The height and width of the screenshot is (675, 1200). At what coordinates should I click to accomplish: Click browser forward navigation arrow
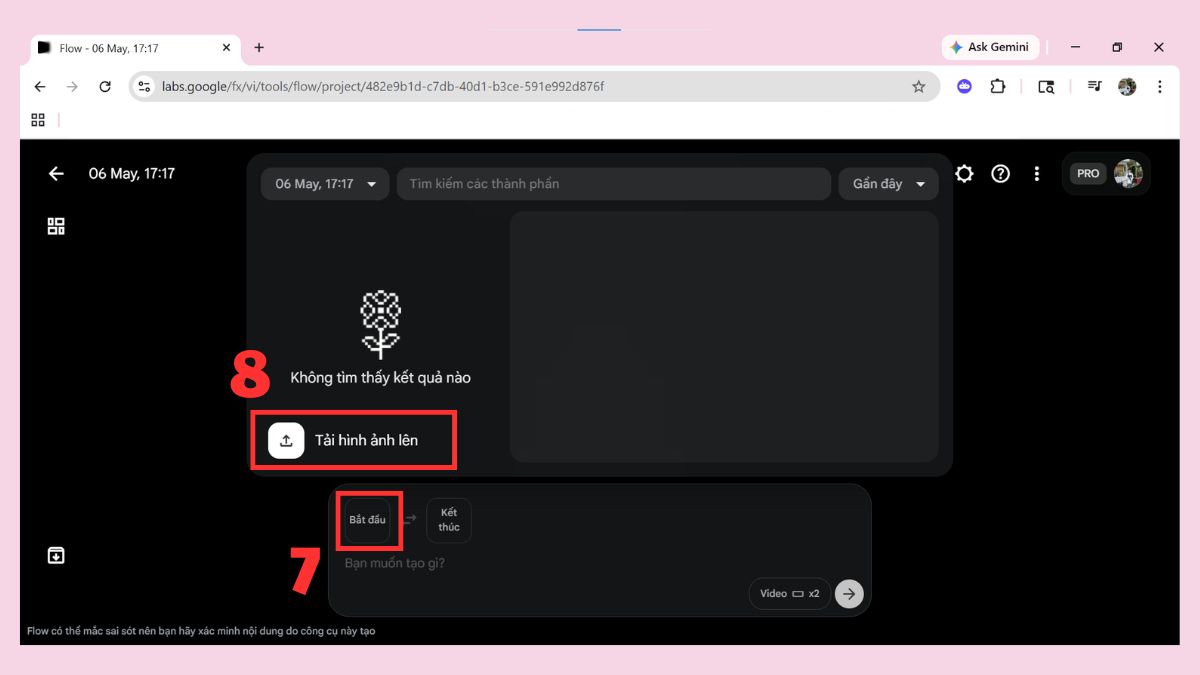pos(72,87)
